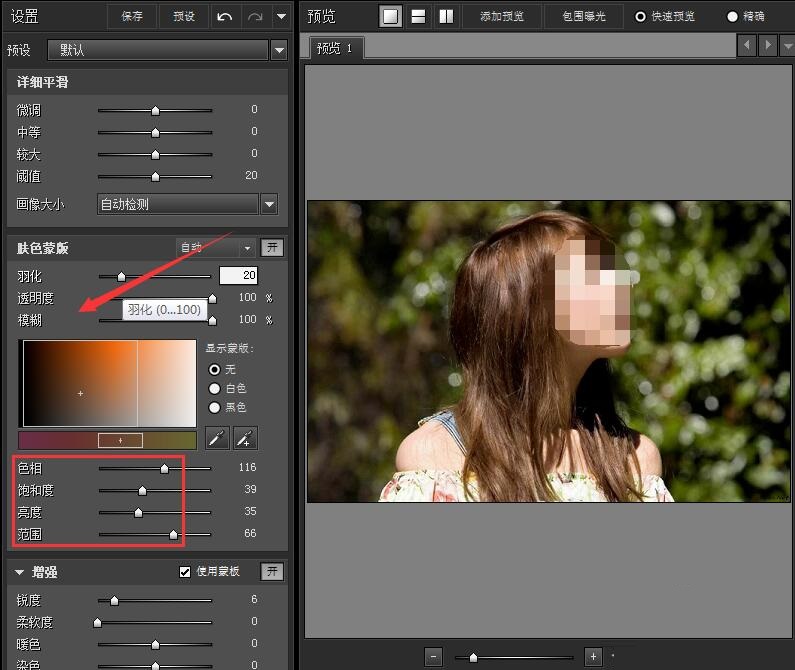Image resolution: width=795 pixels, height=670 pixels.
Task: Select vertical split preview layout icon
Action: coord(446,16)
